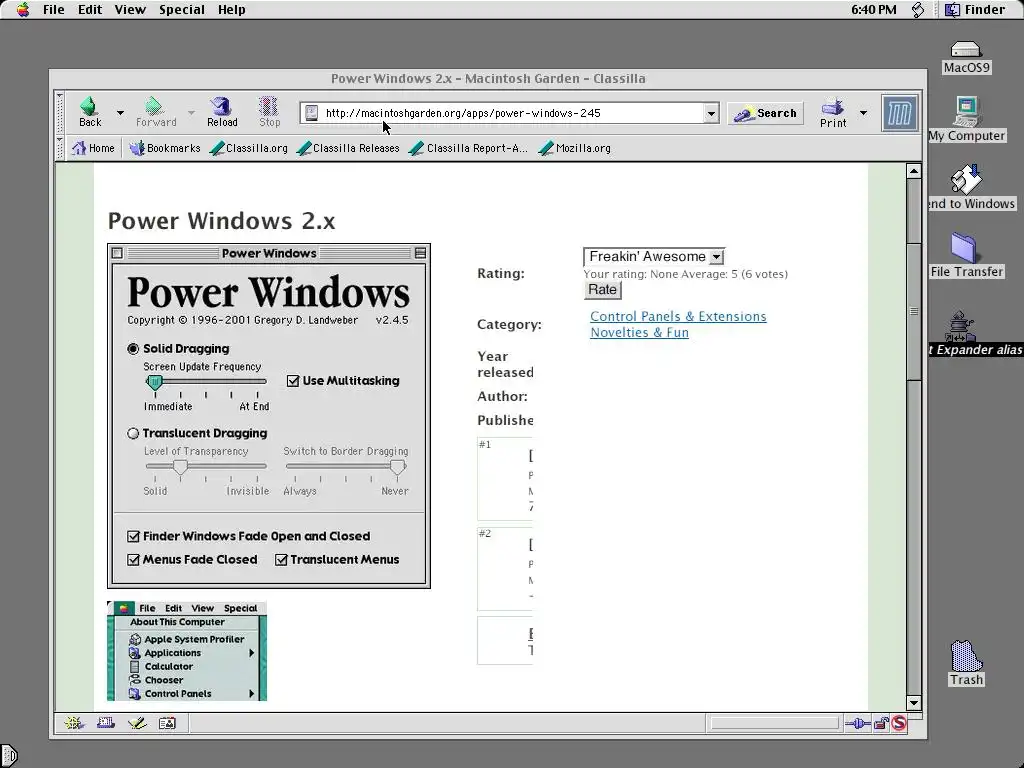Collapse the navigation toolbar grippy
1024x768 pixels.
coord(59,112)
